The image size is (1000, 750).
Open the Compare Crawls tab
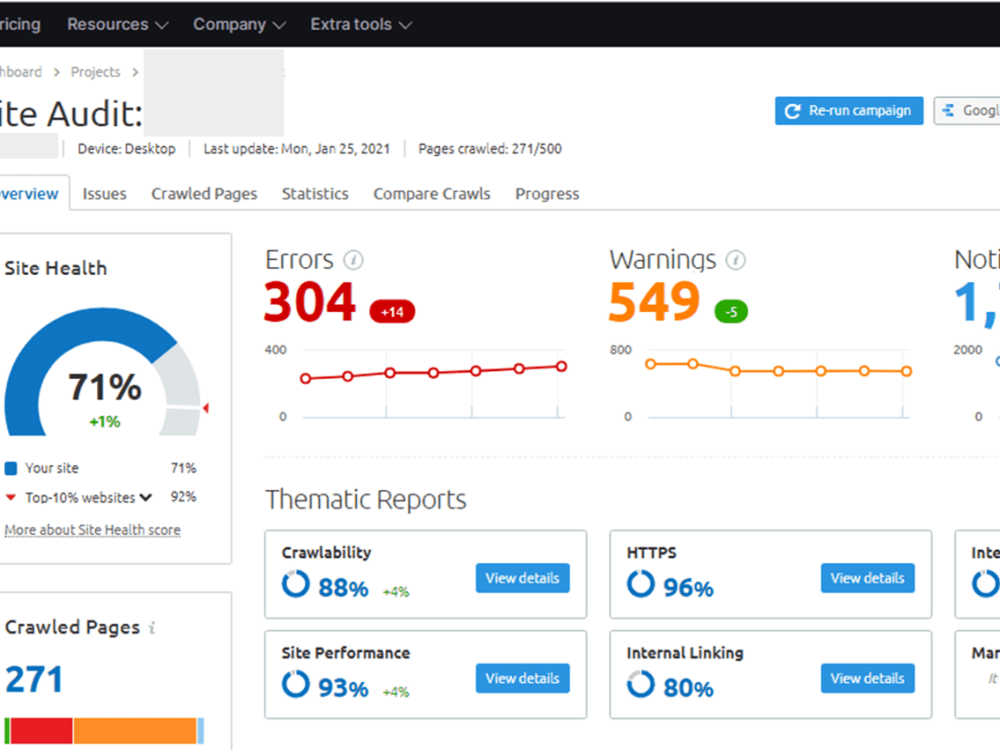[432, 194]
